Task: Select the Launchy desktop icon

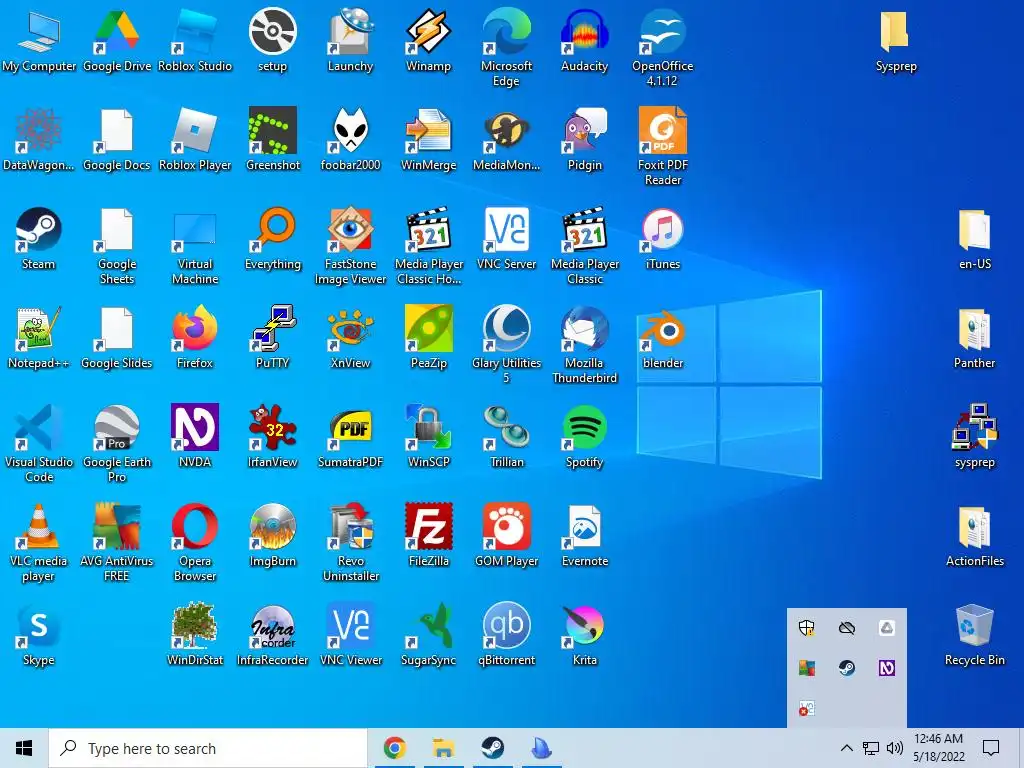Action: pyautogui.click(x=351, y=40)
